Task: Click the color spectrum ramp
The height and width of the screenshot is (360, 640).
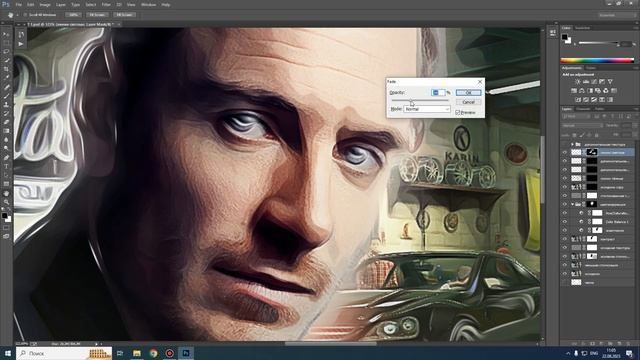Action: click(x=597, y=60)
